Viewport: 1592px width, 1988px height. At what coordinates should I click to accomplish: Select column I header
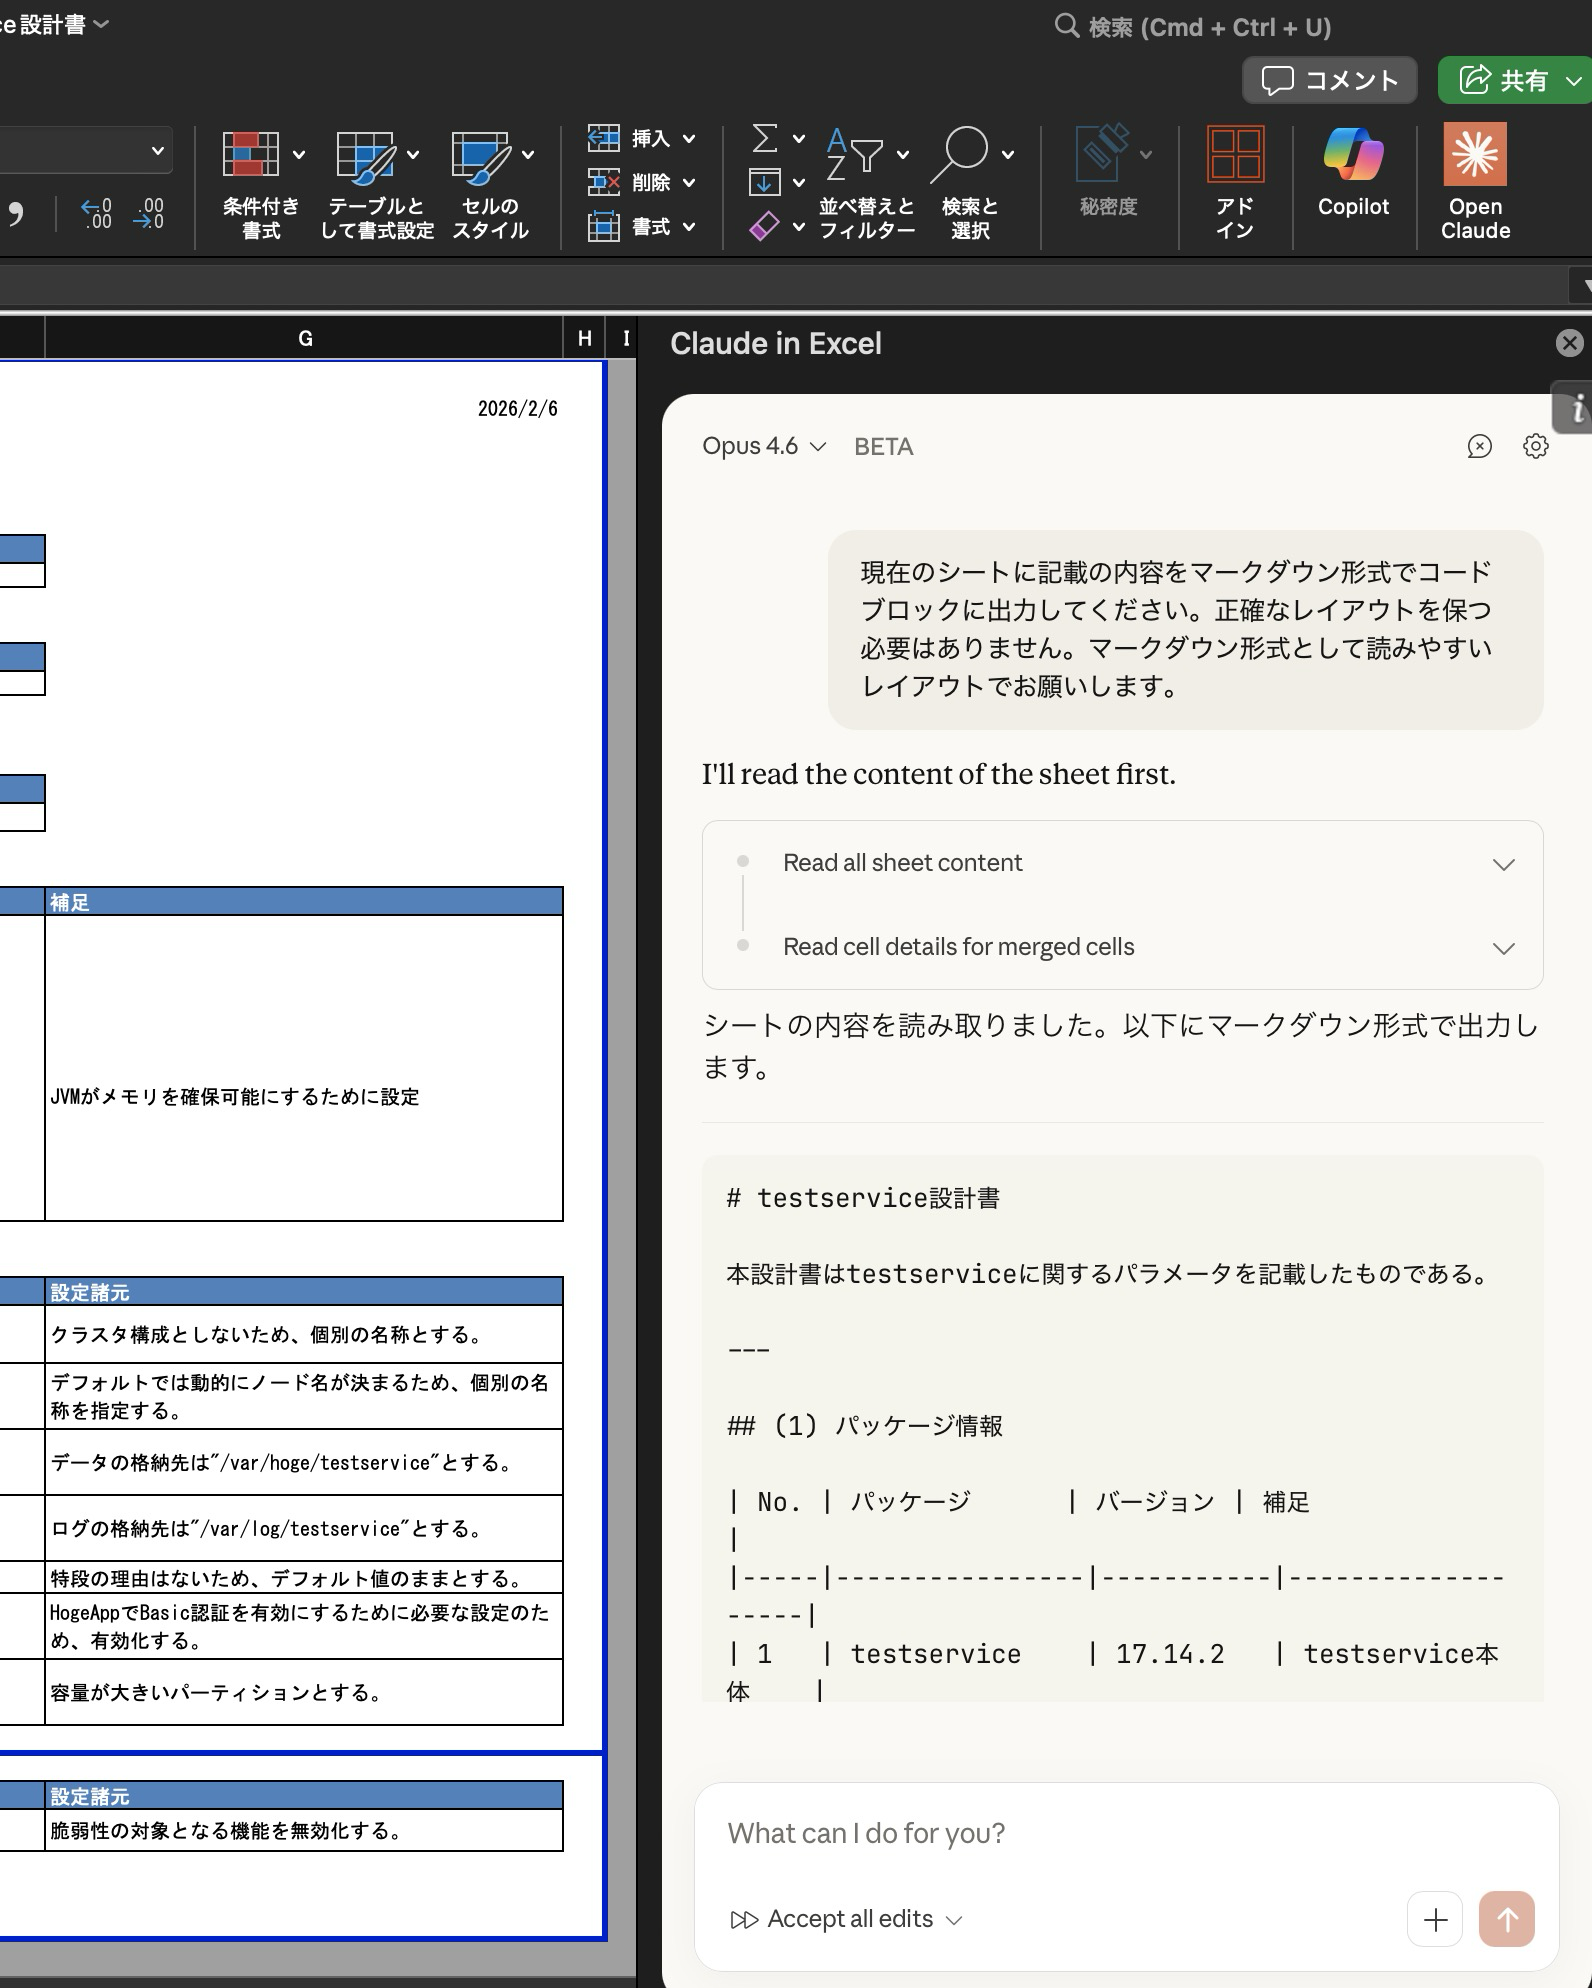coord(626,339)
